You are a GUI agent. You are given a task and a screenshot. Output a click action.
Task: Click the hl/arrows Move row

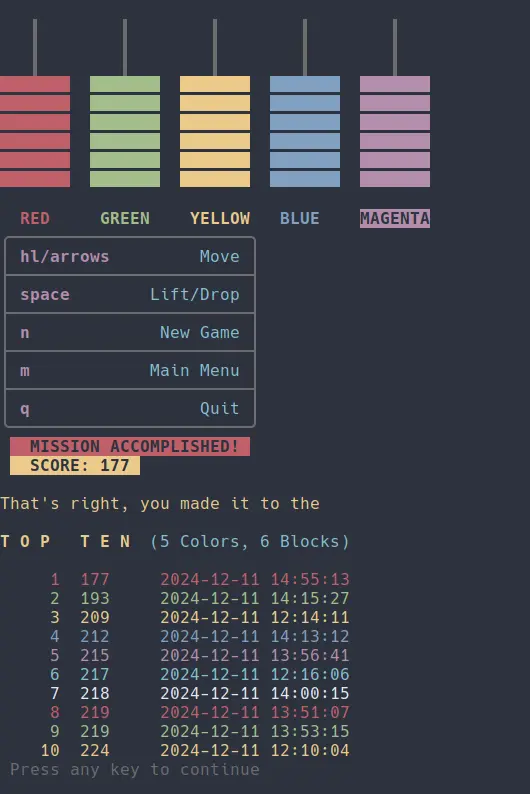(x=130, y=256)
